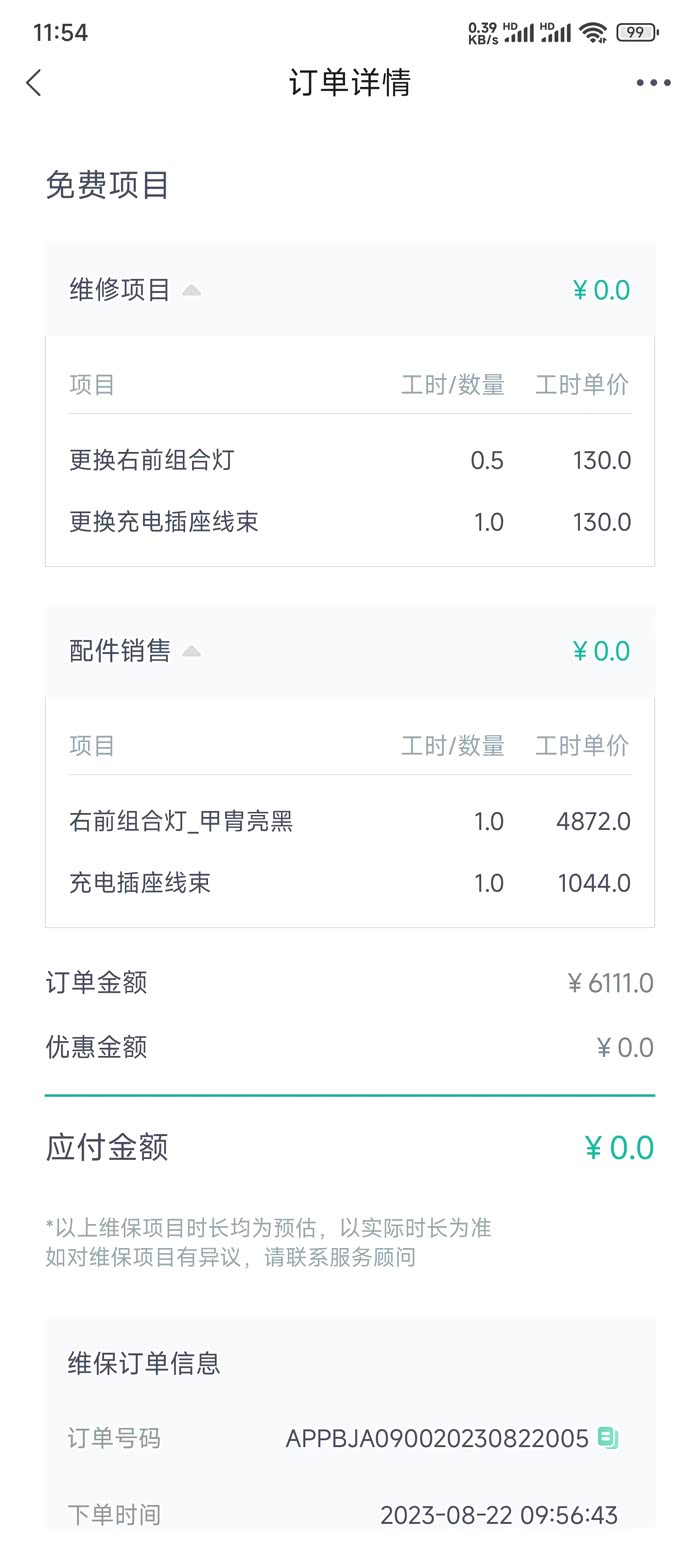Viewport: 700px width, 1555px height.
Task: Open the three-dot more options menu
Action: pyautogui.click(x=653, y=83)
